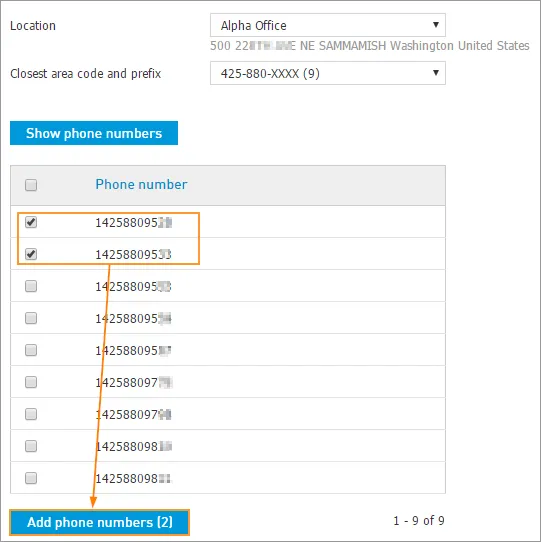Image resolution: width=541 pixels, height=542 pixels.
Task: Check the fifth phone number row's checkbox
Action: pyautogui.click(x=31, y=350)
